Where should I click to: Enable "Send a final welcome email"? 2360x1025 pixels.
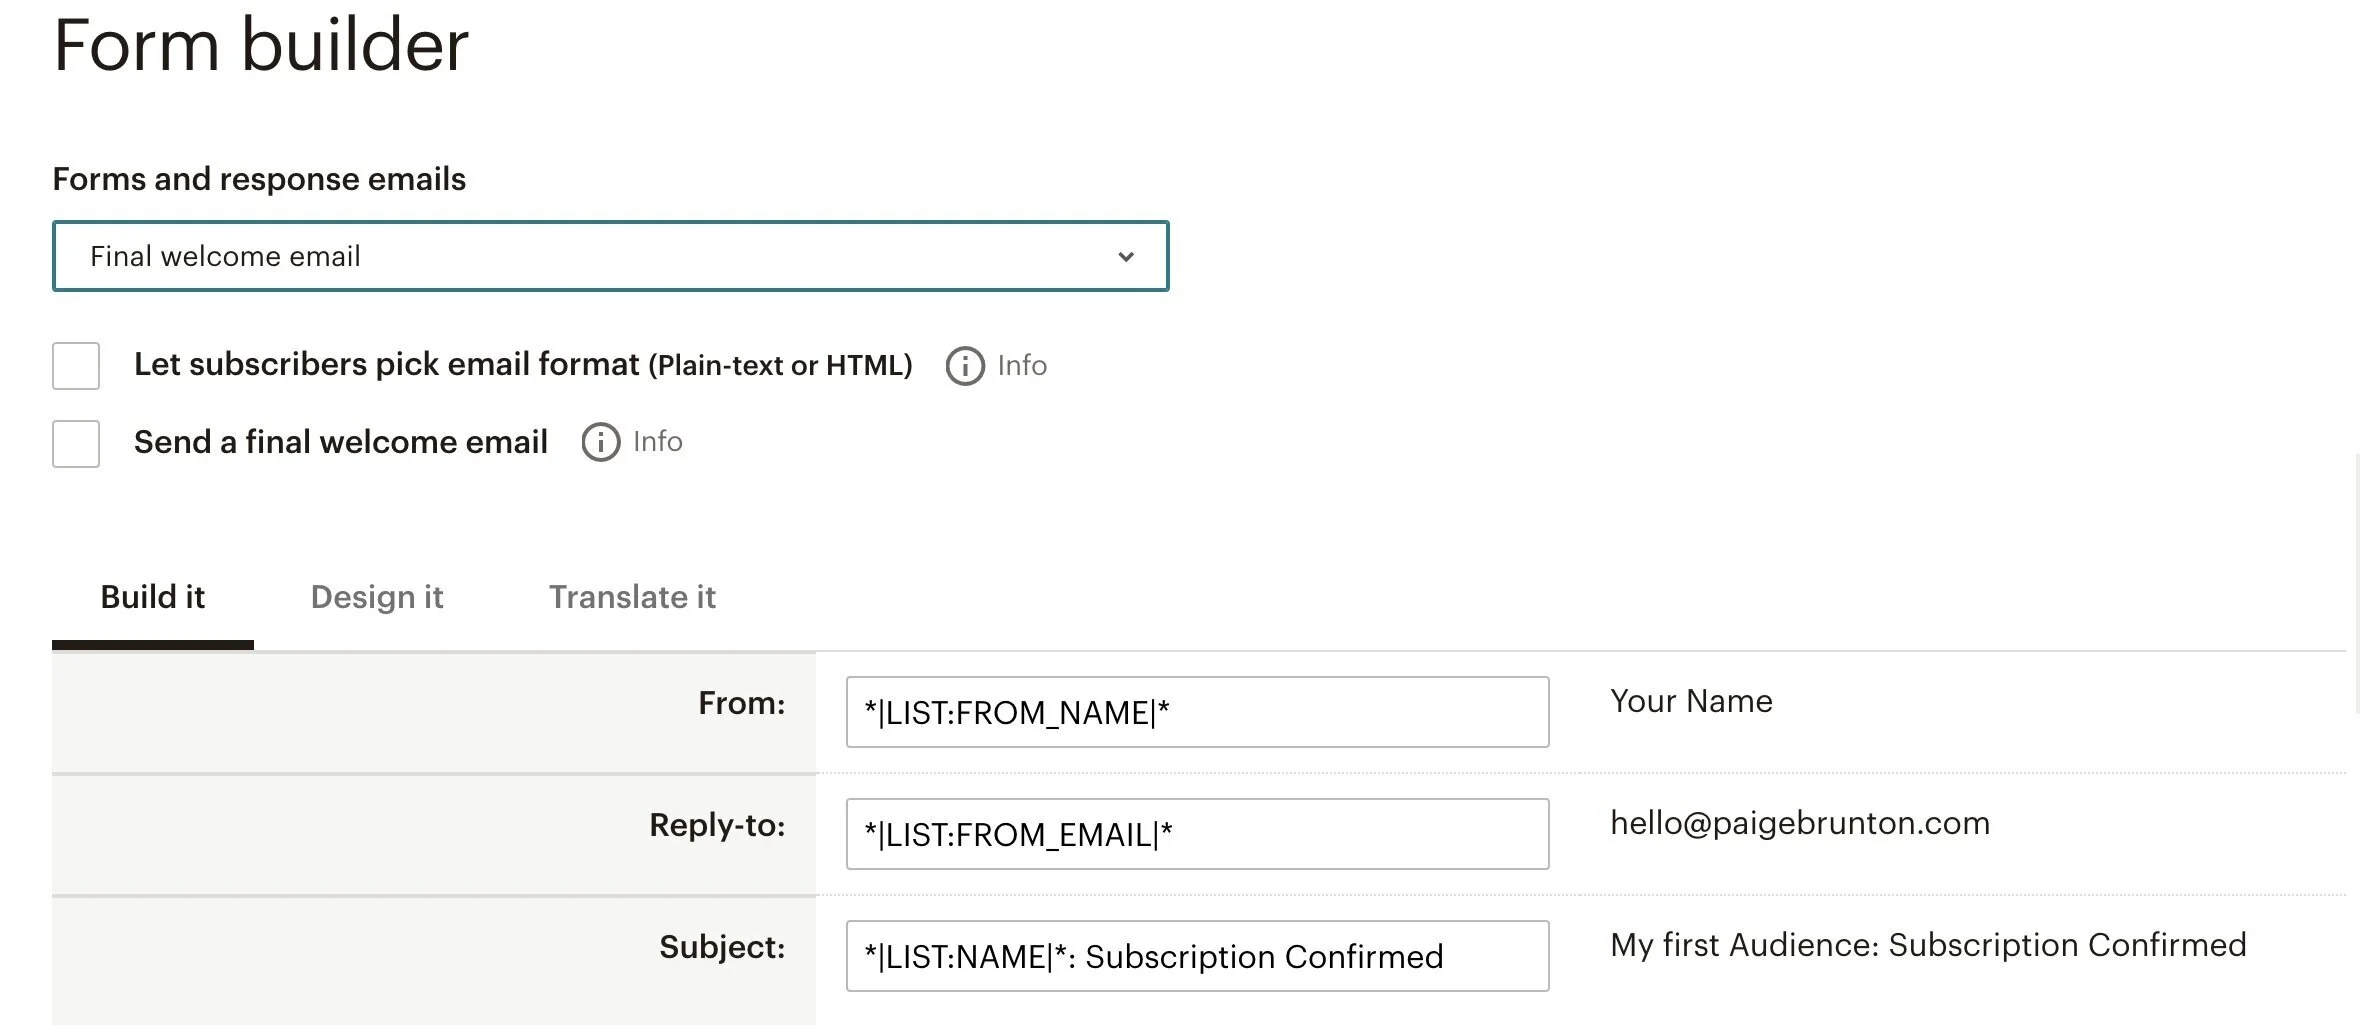75,443
